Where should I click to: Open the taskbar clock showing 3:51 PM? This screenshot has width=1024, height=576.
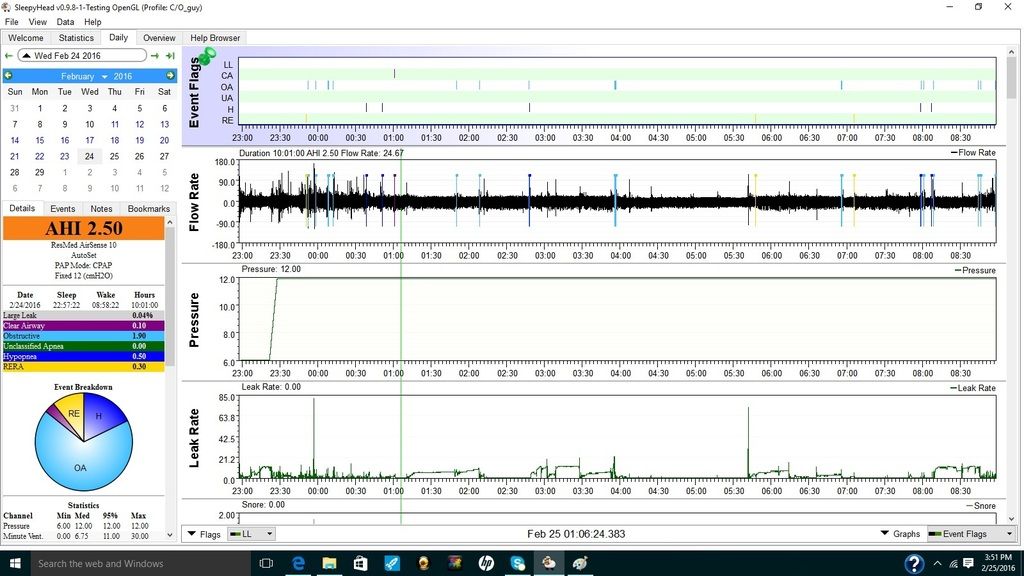999,563
